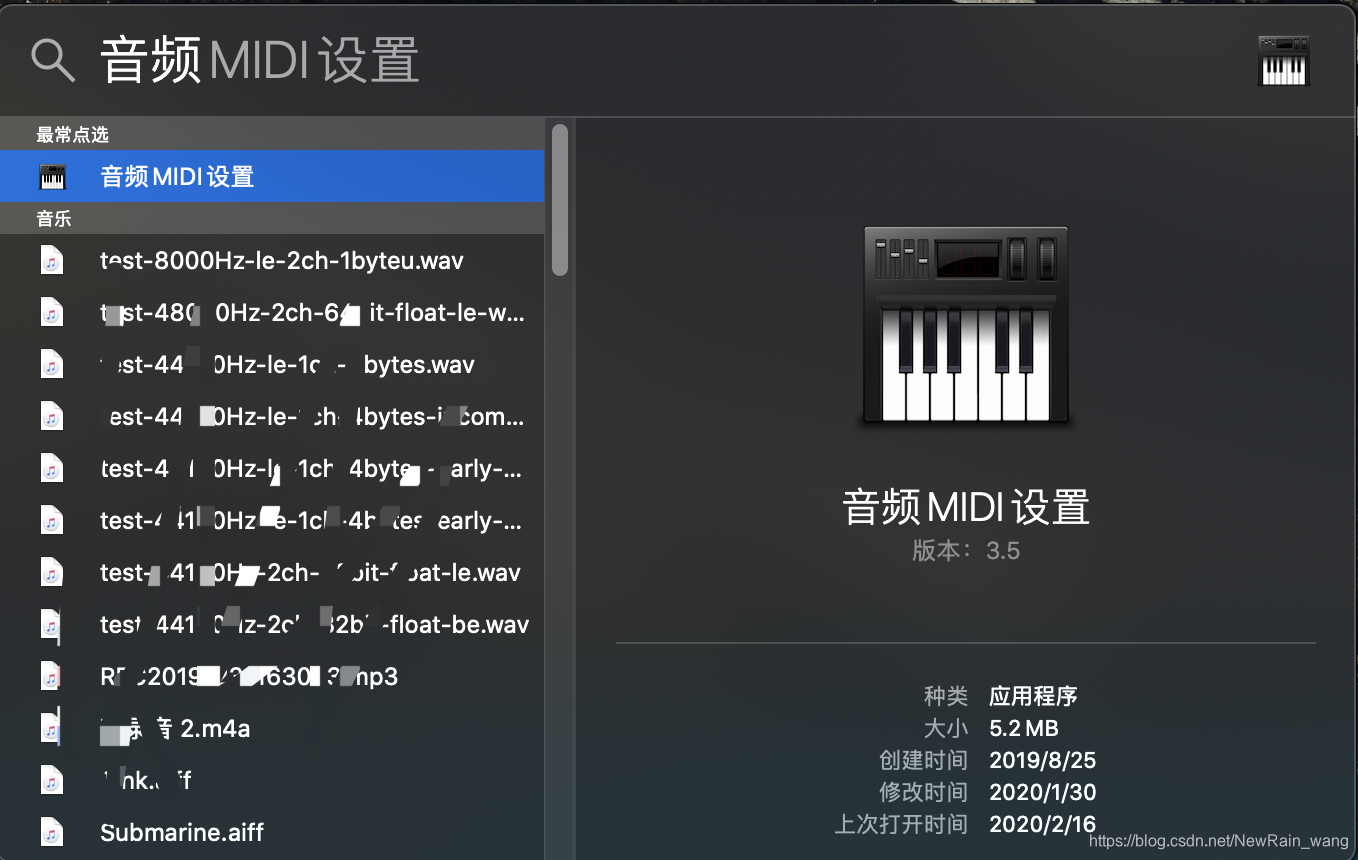Screen dimensions: 1358x860
Task: Click the audio file icon for Submarine.aiff
Action: (x=52, y=832)
